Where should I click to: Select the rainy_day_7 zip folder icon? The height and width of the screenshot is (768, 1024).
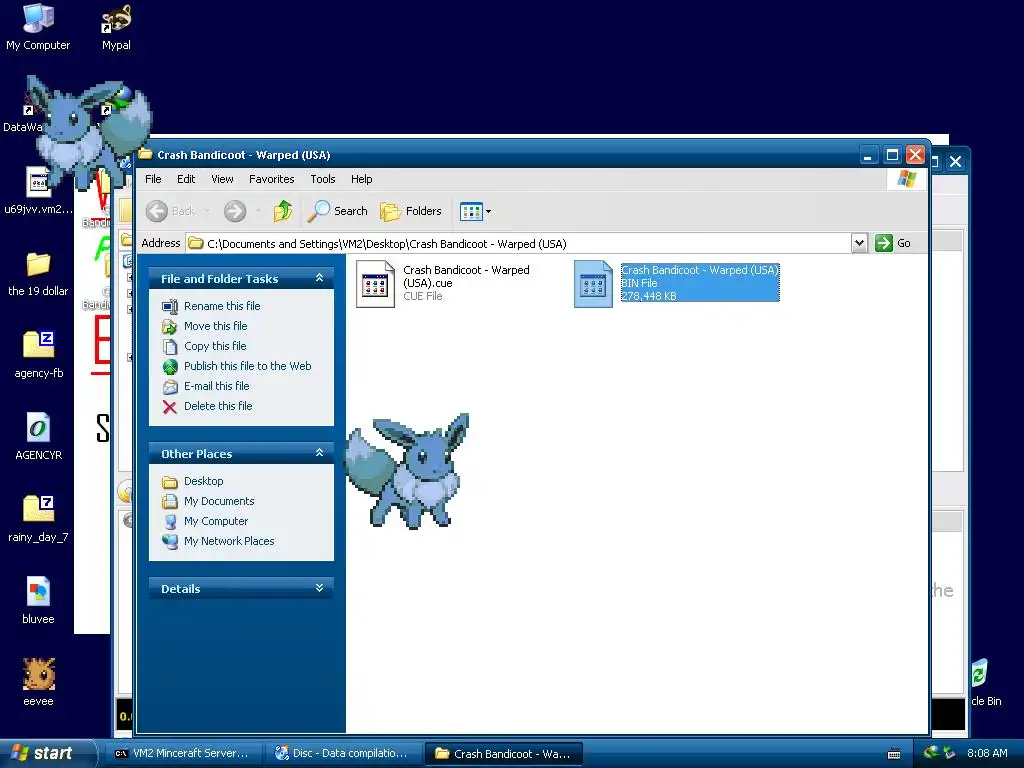pyautogui.click(x=38, y=519)
